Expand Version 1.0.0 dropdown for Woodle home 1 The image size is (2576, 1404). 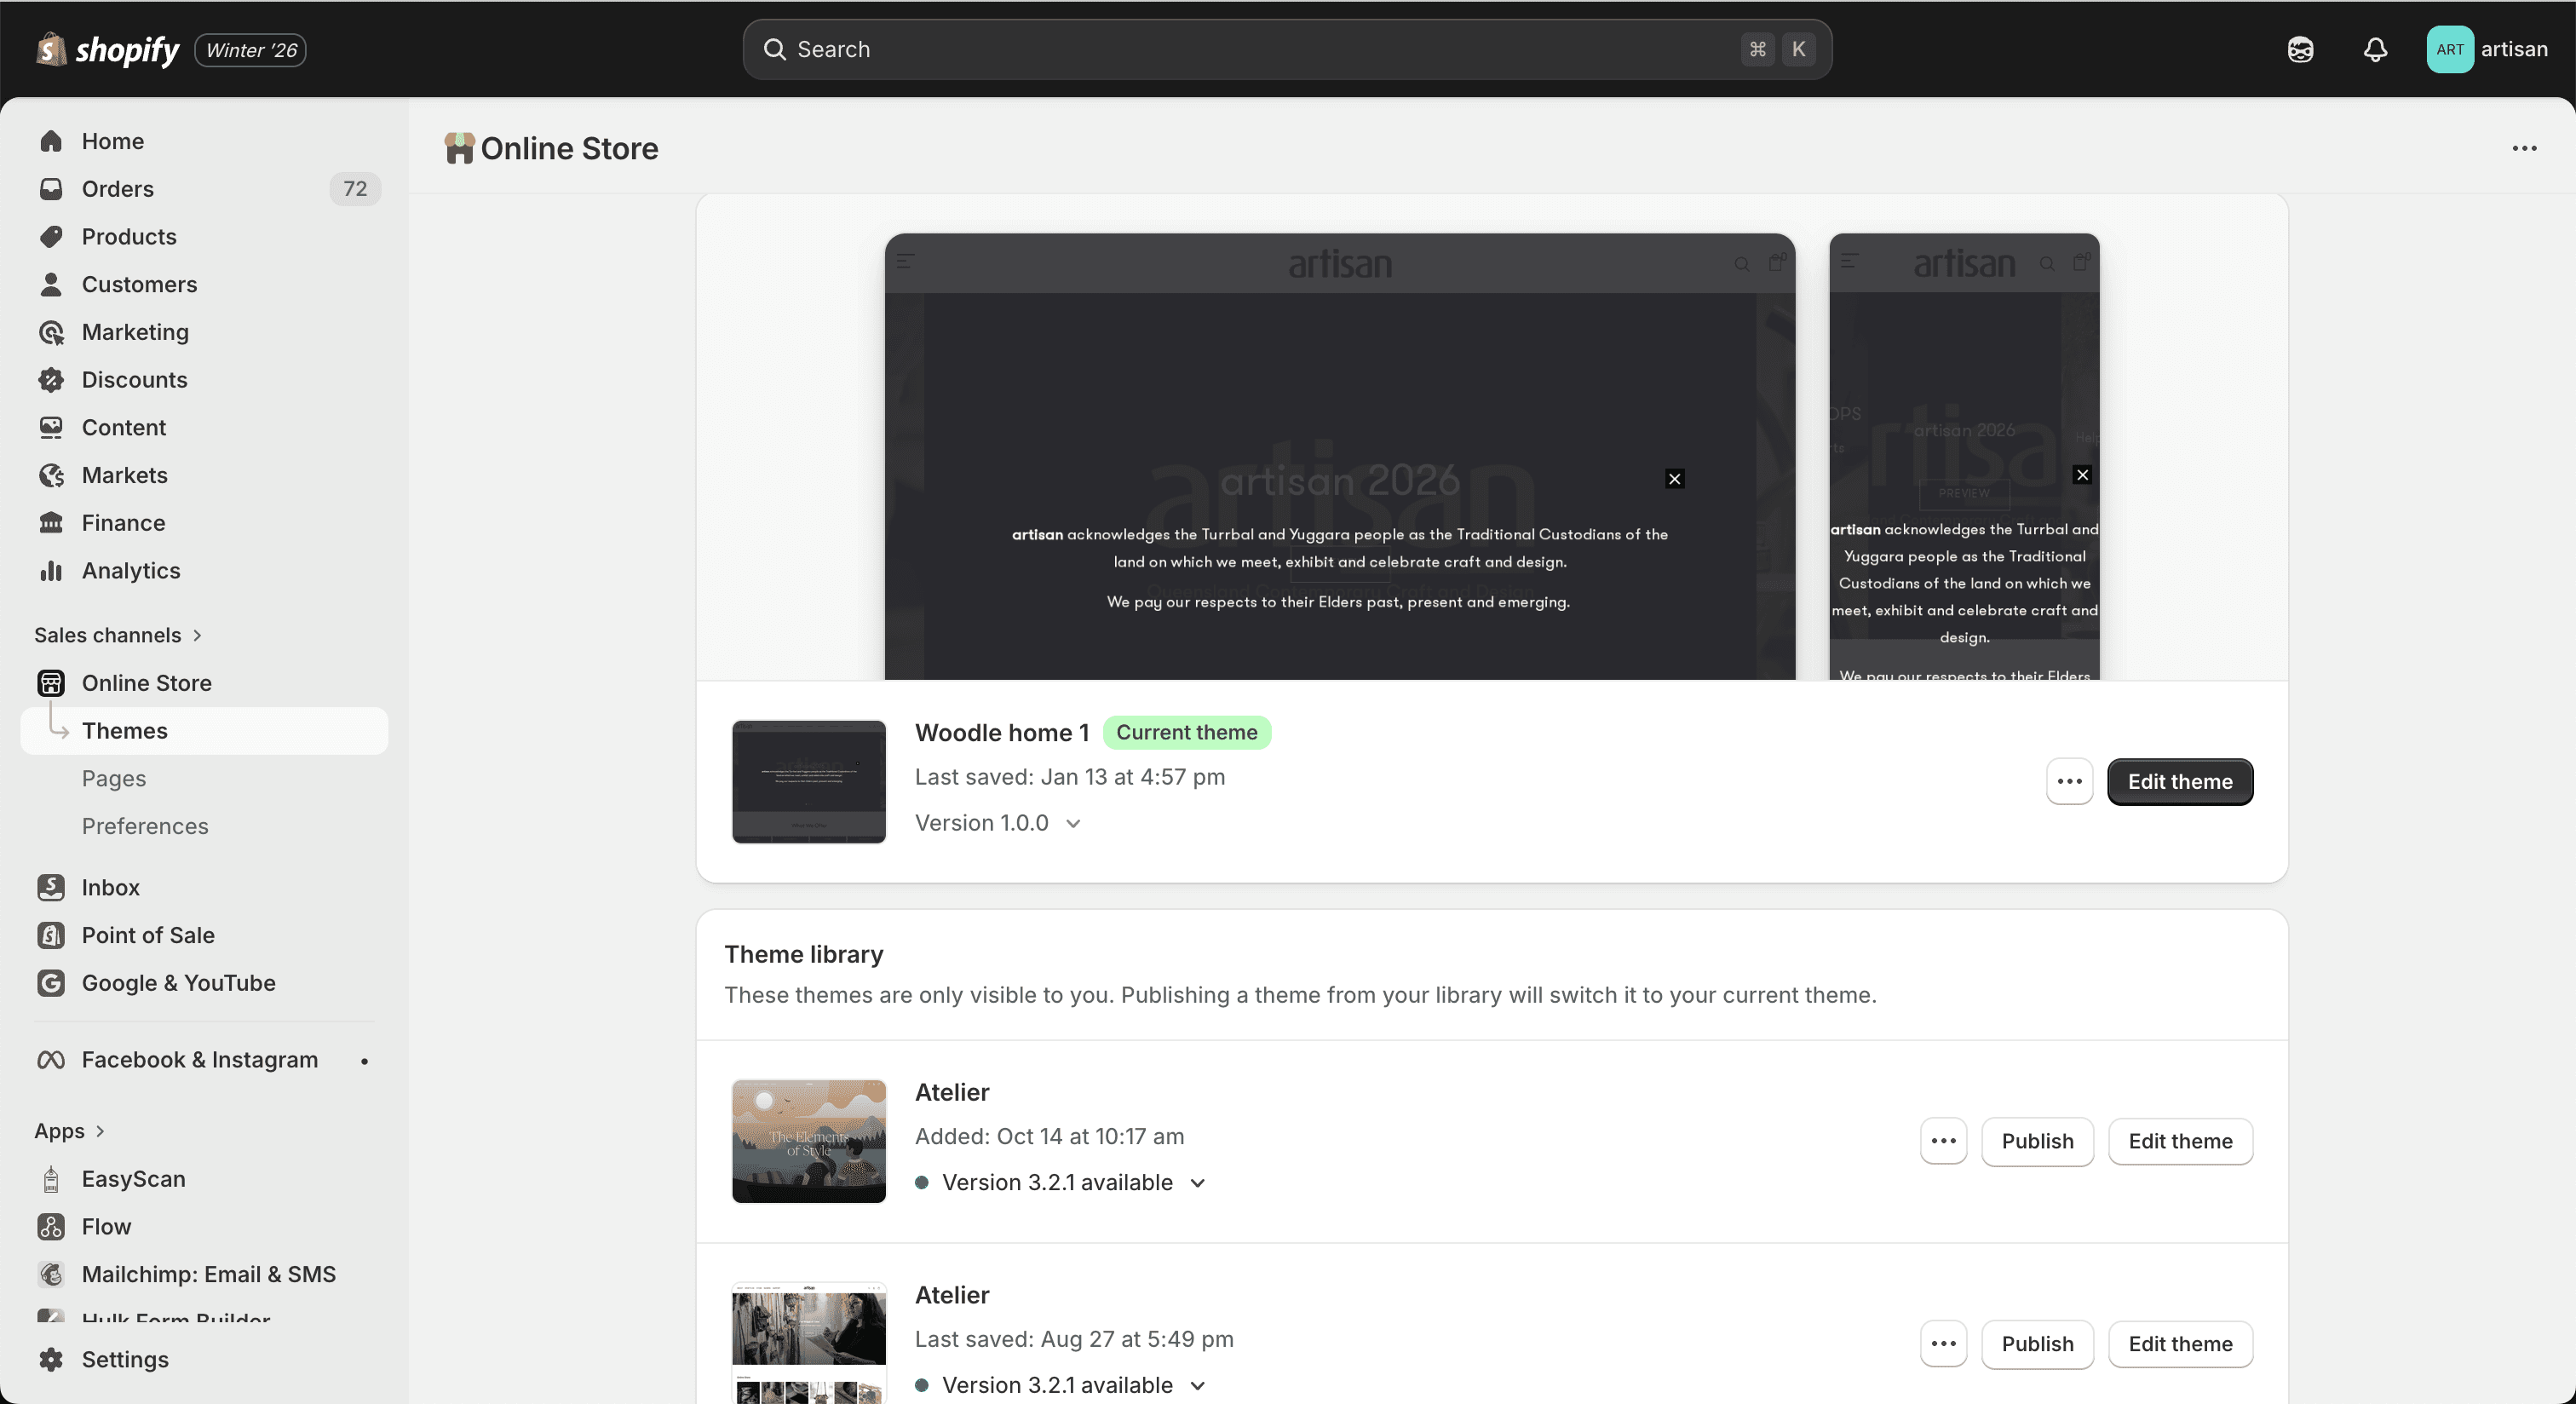[1072, 823]
